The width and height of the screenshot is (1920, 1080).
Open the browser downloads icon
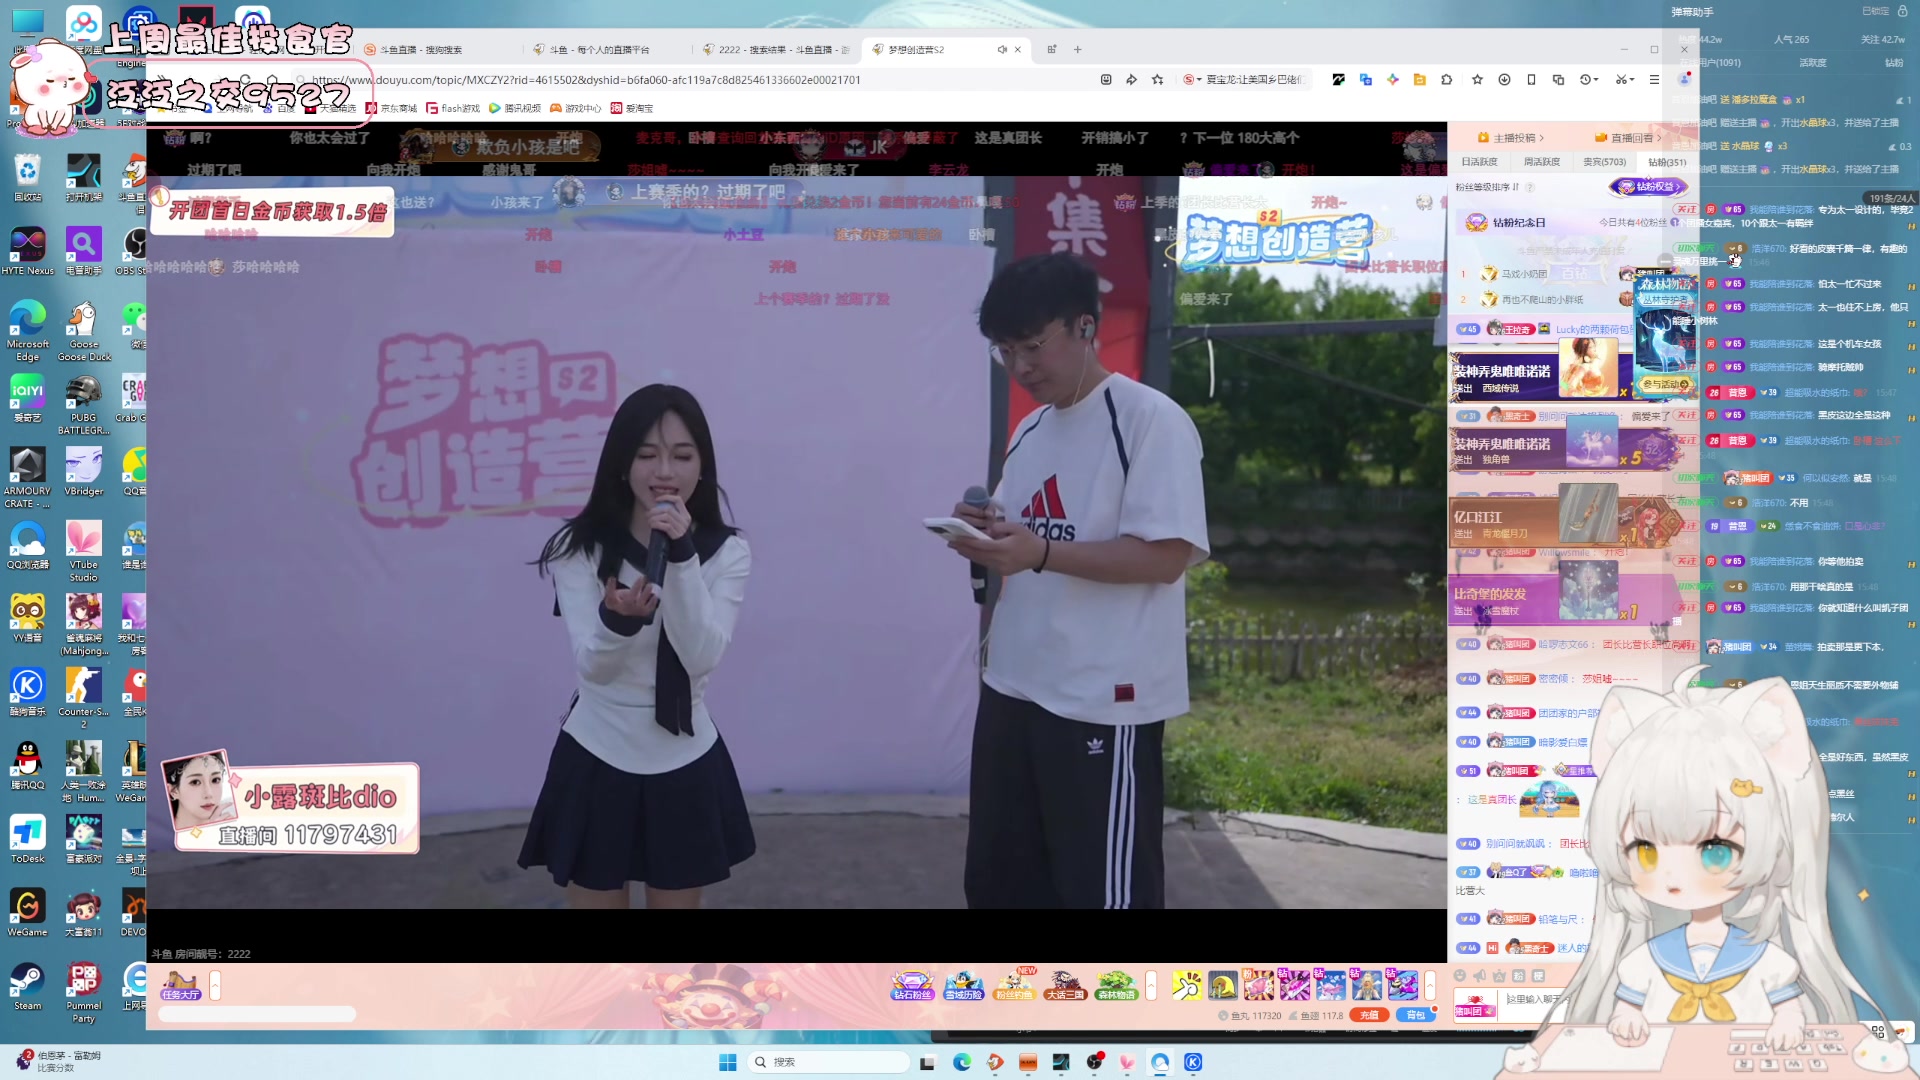[x=1504, y=80]
